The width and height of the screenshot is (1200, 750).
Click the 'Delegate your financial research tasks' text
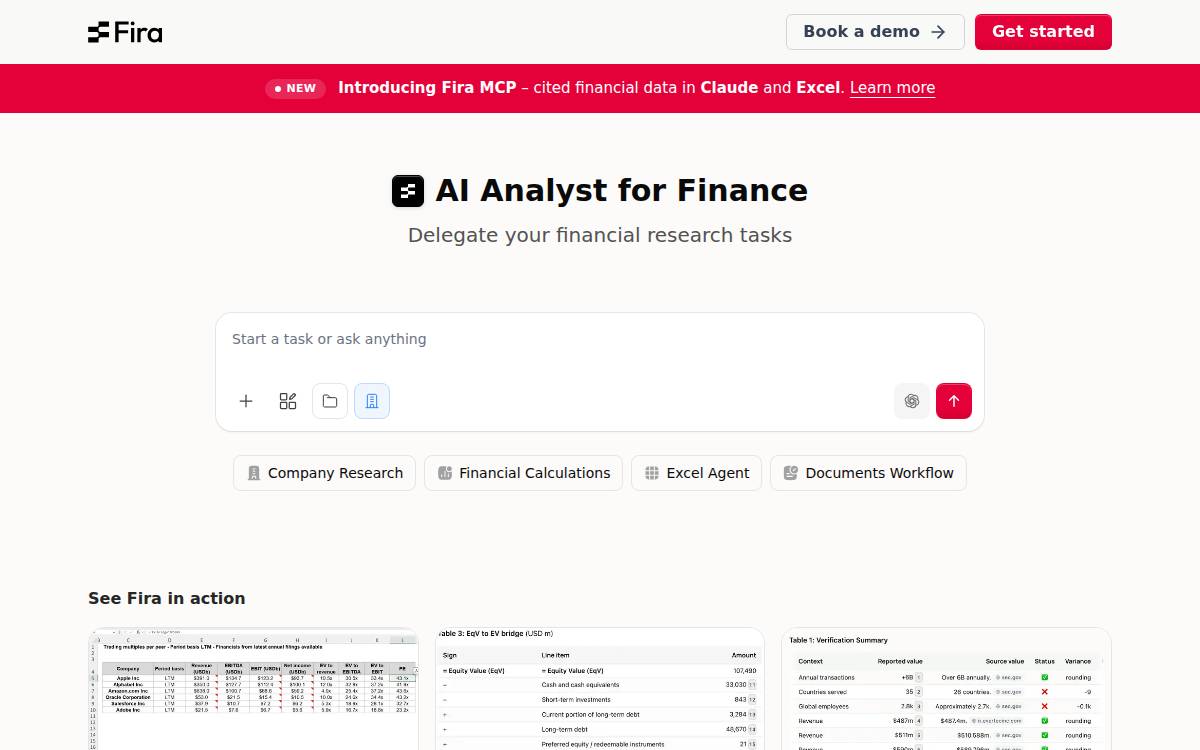point(600,235)
